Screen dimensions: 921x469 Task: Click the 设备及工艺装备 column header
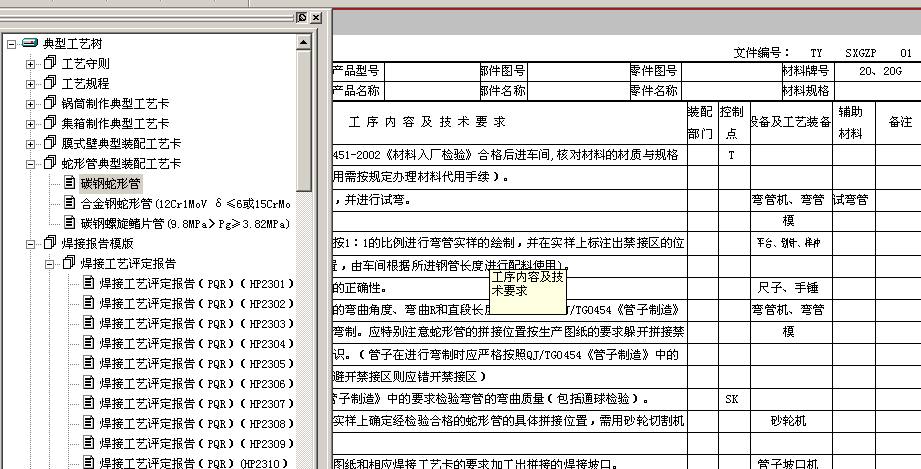[x=791, y=122]
